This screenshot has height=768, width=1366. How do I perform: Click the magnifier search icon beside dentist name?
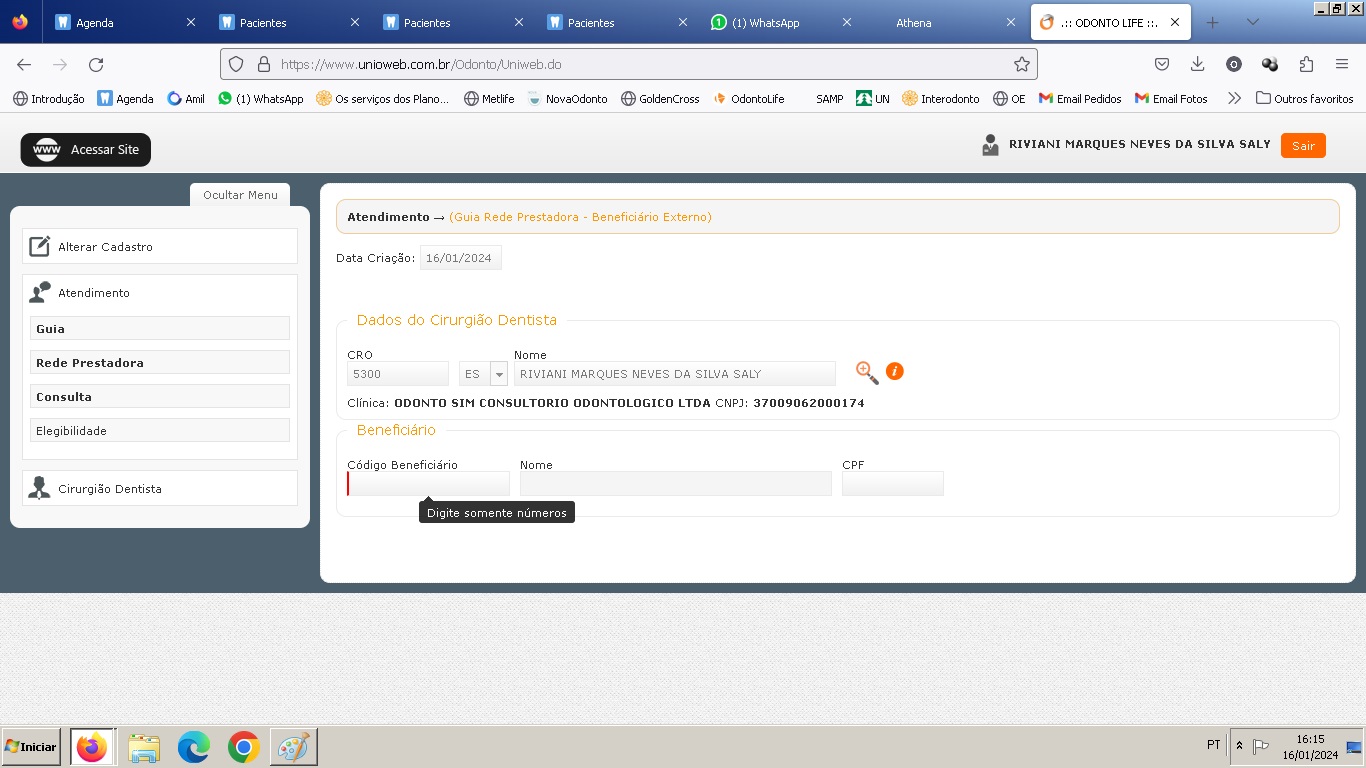click(x=866, y=373)
